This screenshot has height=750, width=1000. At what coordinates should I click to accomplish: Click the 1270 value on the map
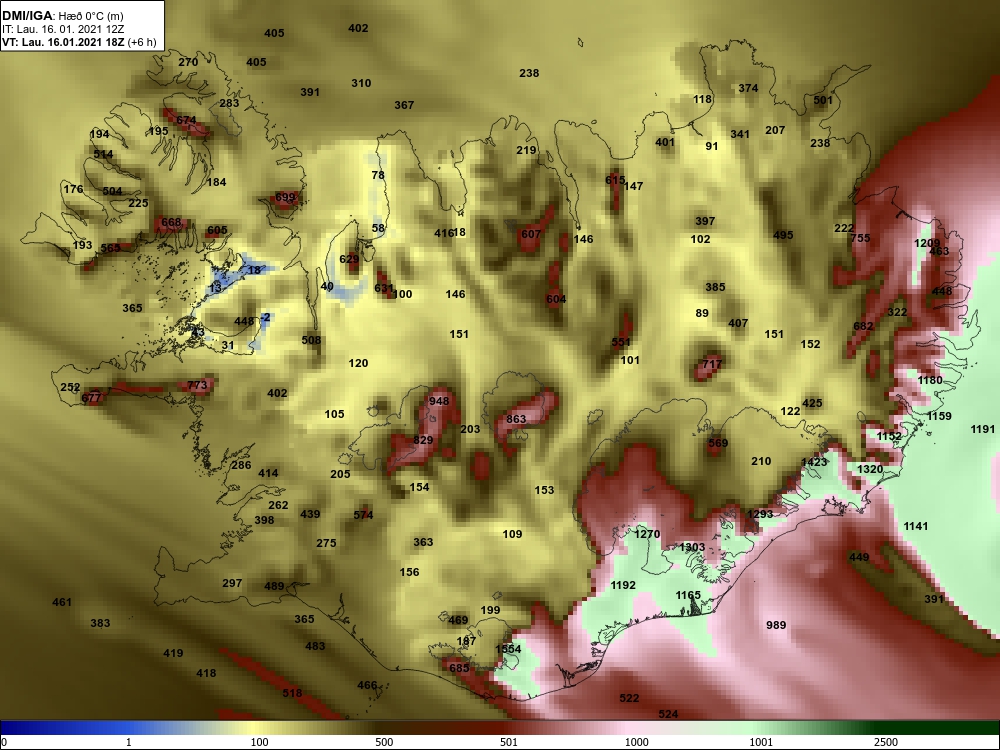(647, 534)
